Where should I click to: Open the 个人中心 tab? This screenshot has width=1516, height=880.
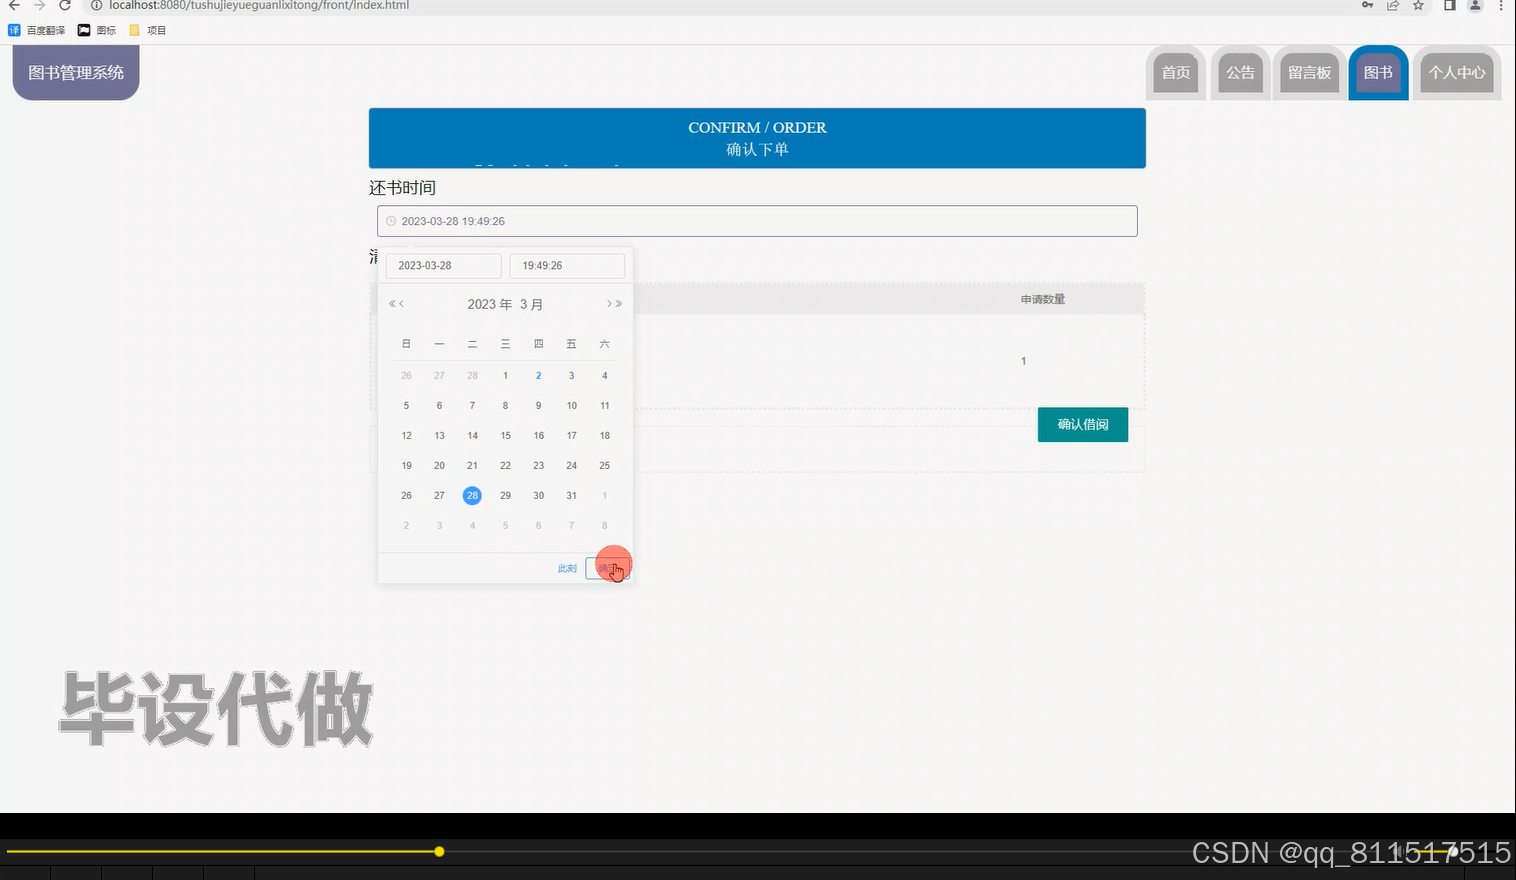1457,72
